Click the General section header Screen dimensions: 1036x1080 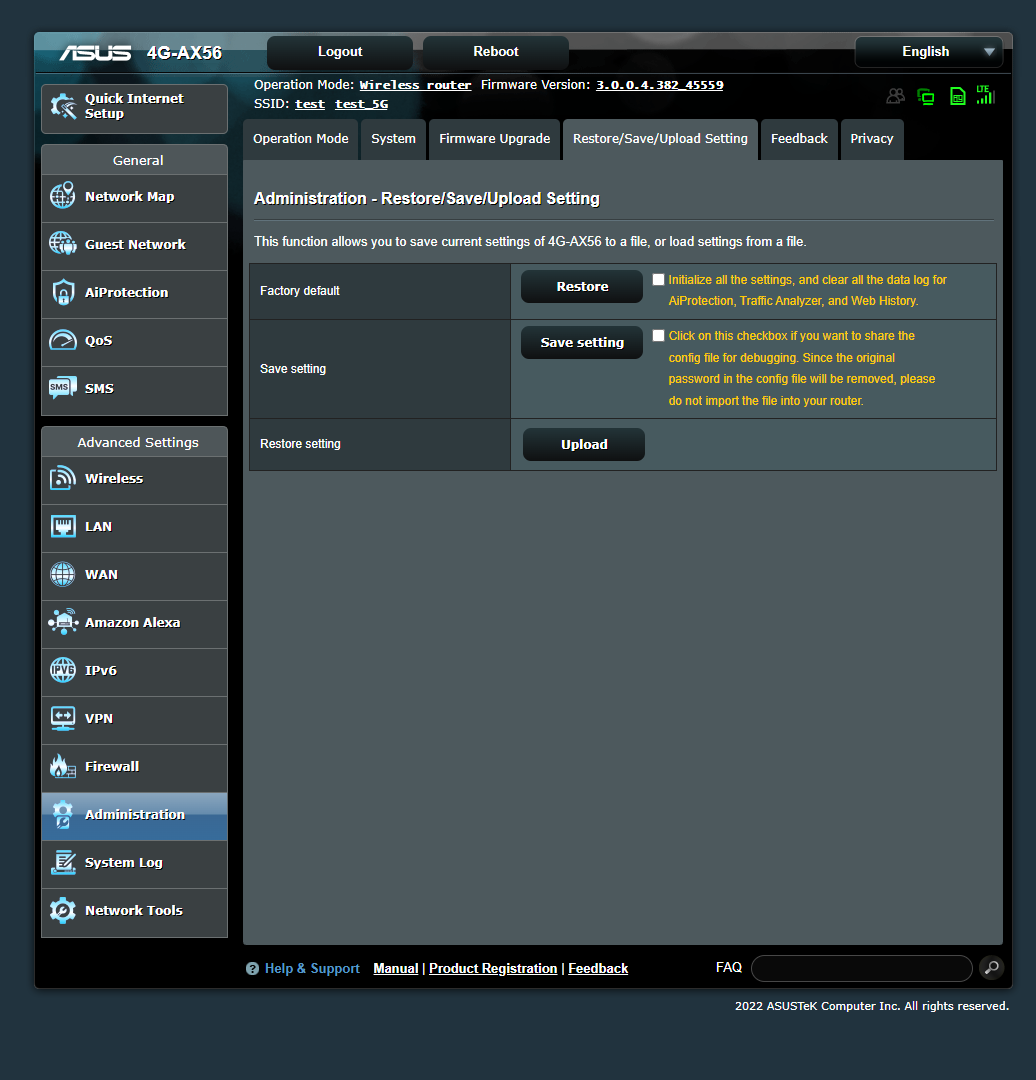138,160
